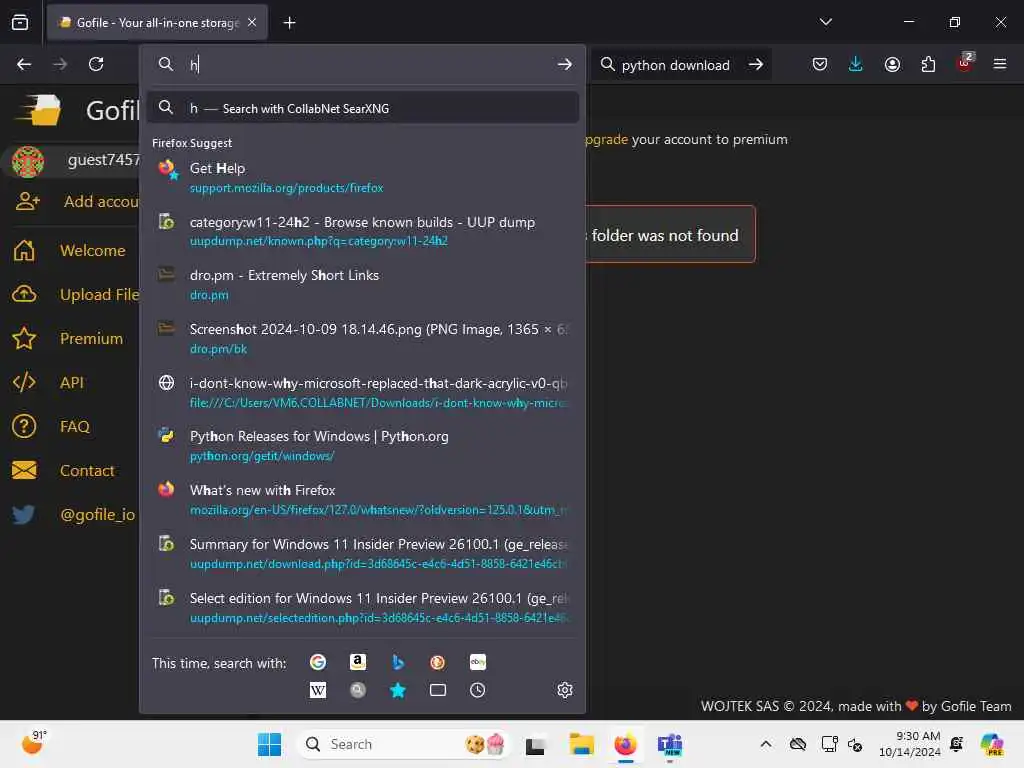Open the Extensions puzzle icon
The height and width of the screenshot is (768, 1024).
tap(928, 64)
